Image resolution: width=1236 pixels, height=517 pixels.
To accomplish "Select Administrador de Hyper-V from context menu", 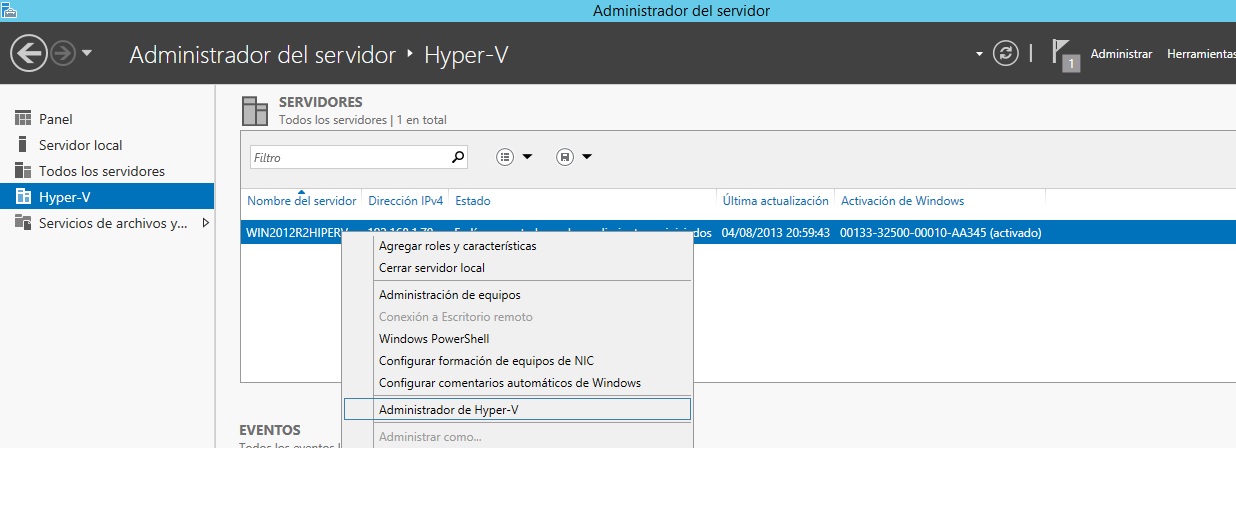I will pyautogui.click(x=448, y=409).
